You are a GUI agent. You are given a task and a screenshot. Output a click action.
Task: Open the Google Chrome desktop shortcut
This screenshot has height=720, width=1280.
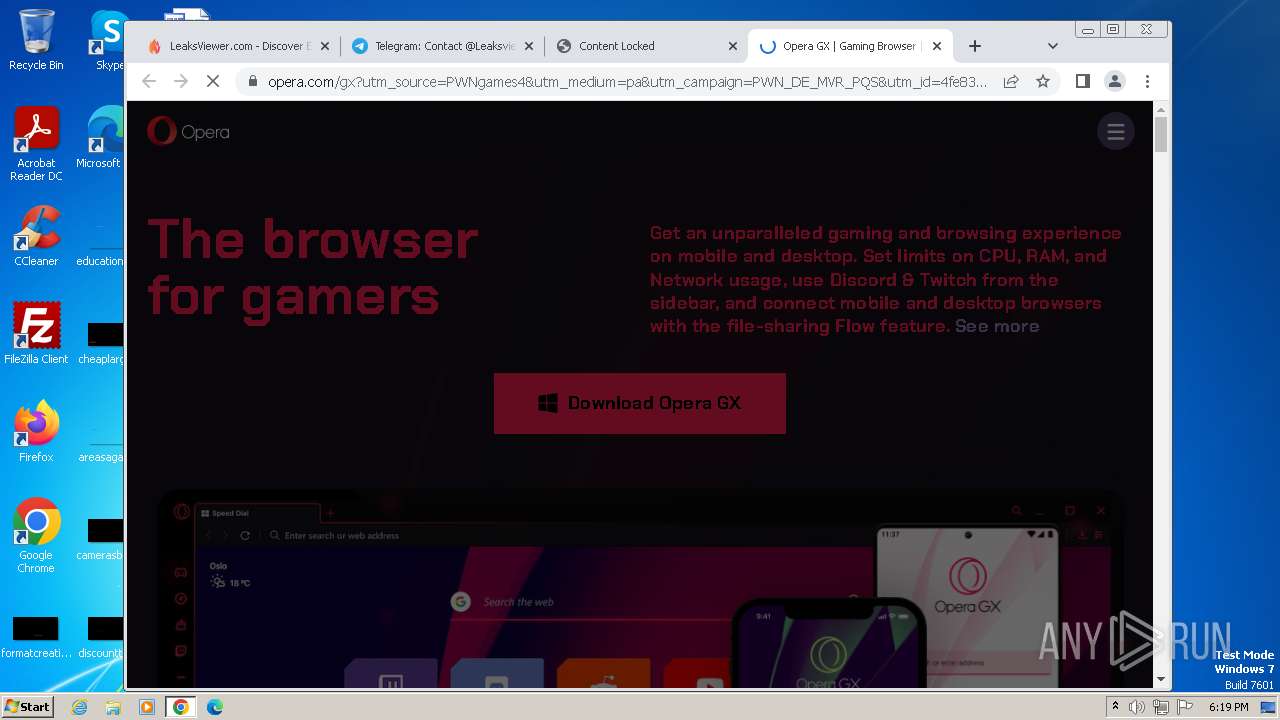pos(36,536)
